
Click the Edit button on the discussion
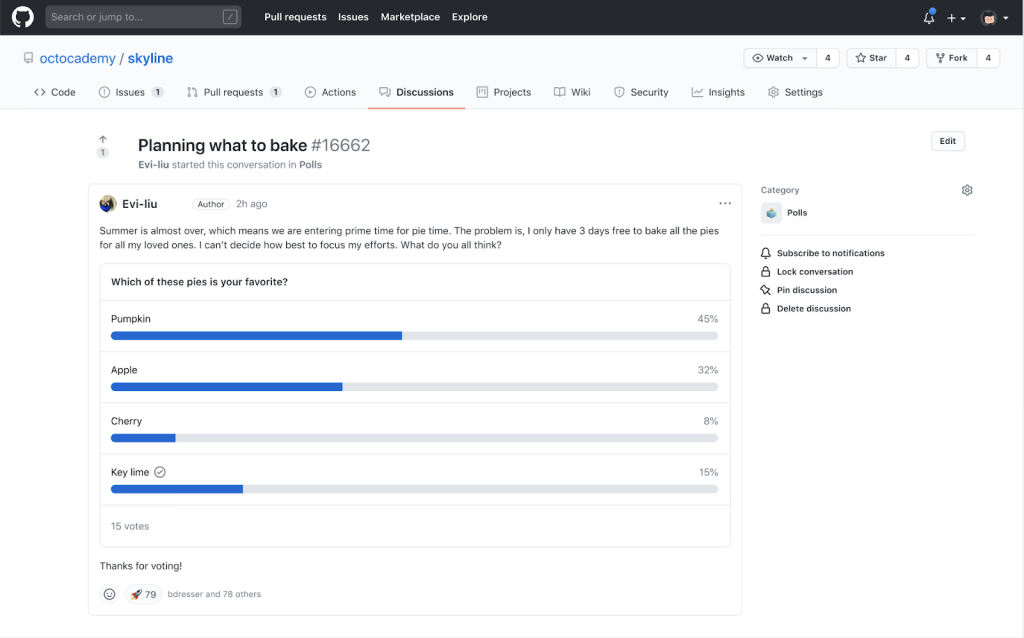[947, 140]
